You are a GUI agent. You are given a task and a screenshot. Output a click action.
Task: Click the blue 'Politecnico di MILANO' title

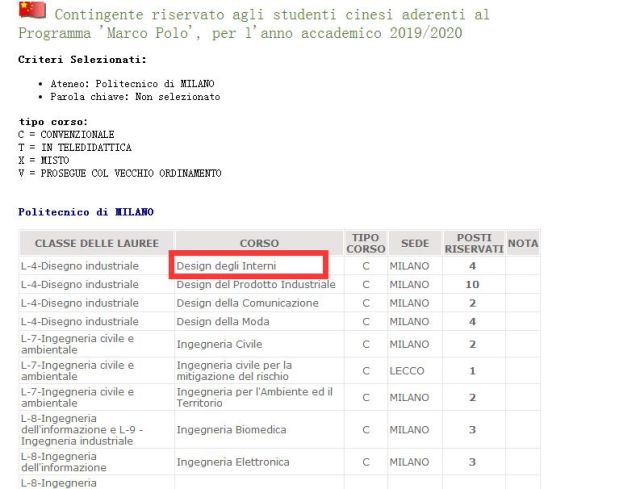[x=86, y=212]
